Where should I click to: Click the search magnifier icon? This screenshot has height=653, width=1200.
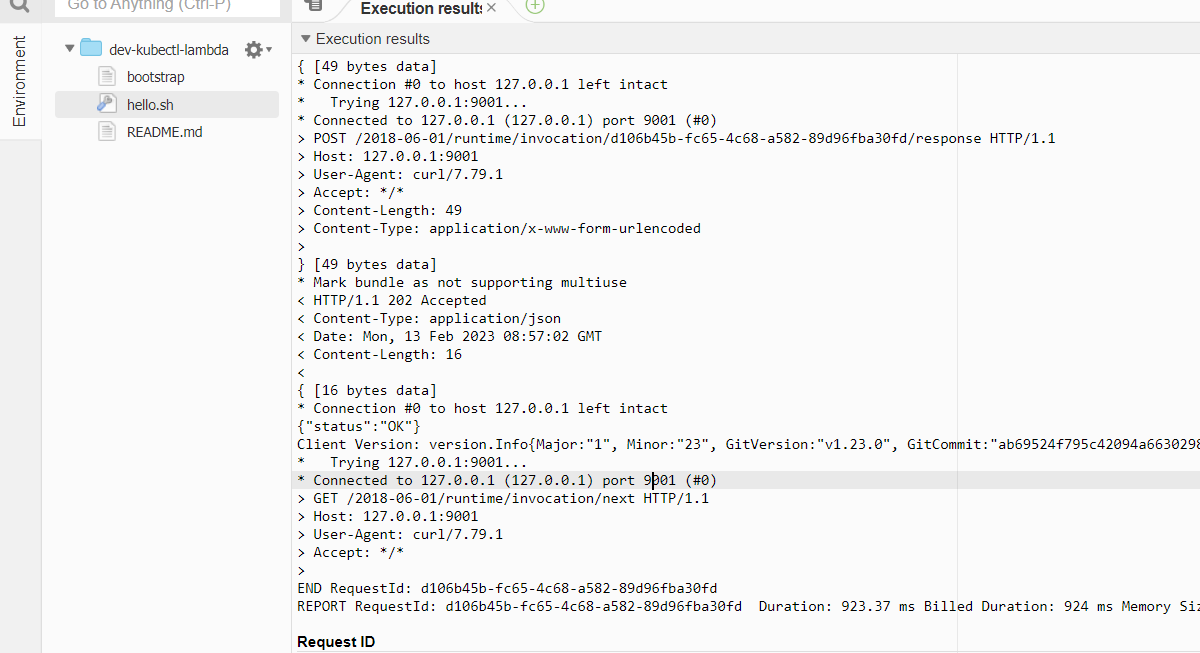(20, 5)
